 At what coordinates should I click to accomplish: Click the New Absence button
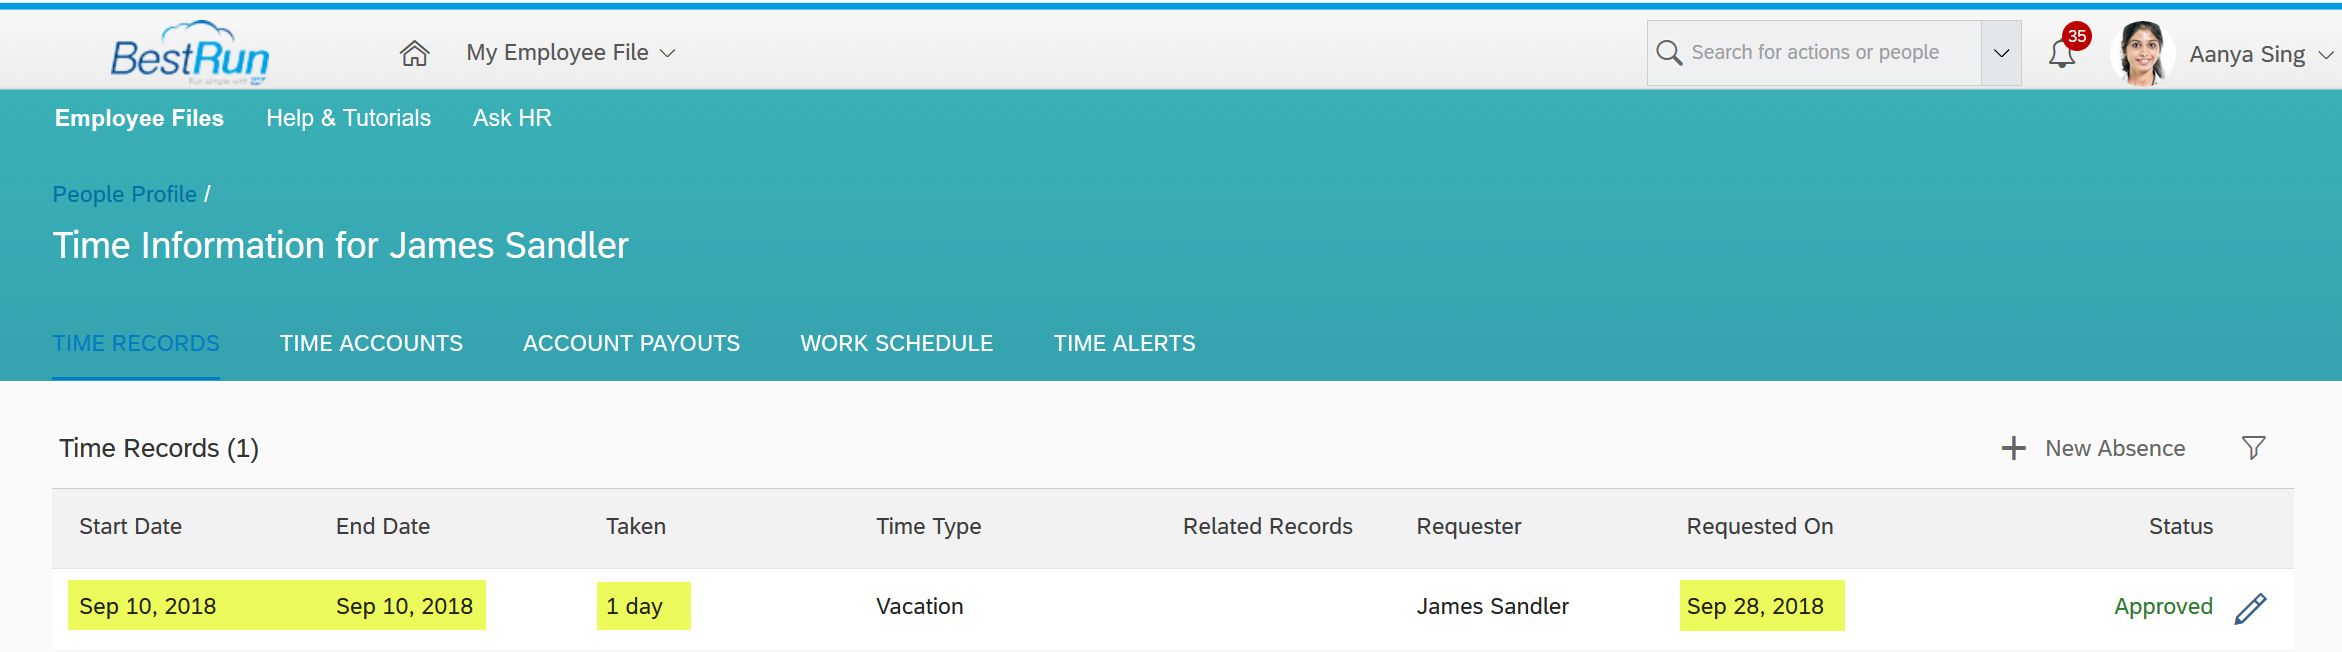[2093, 448]
